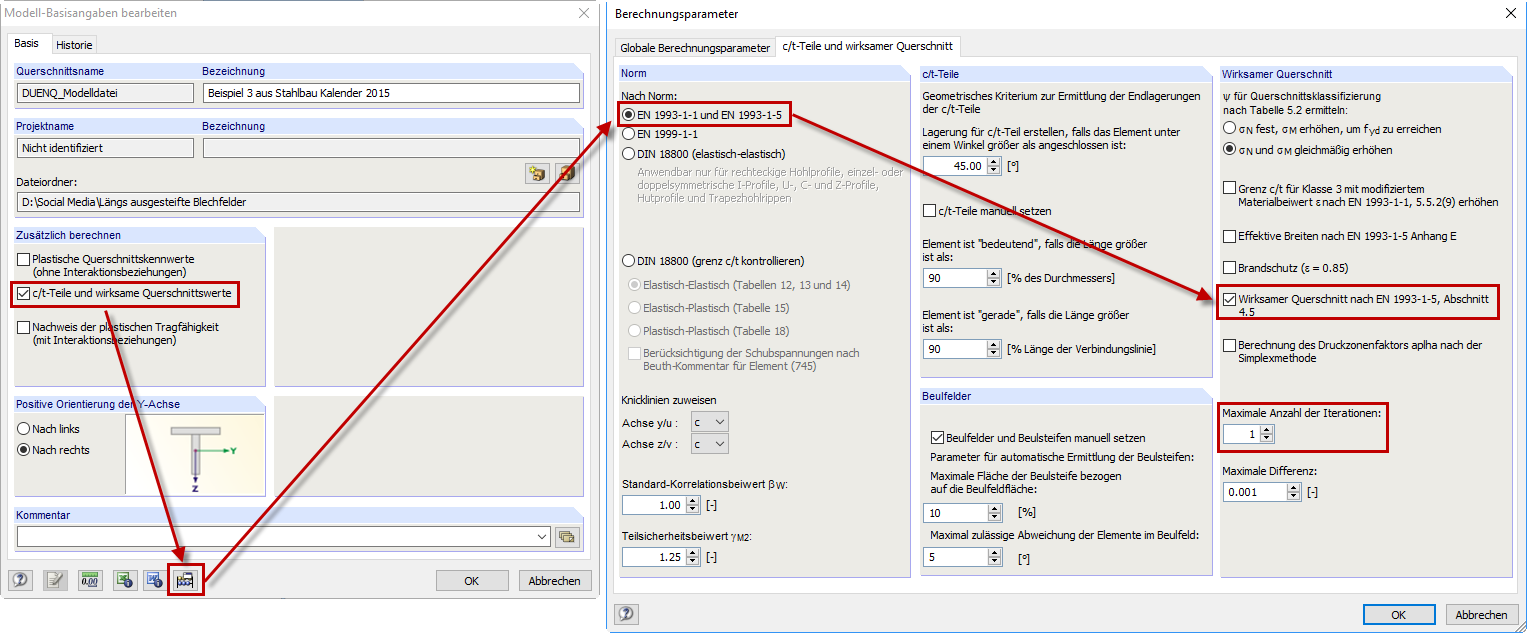Expand the Kommentar combo box dropdown
This screenshot has height=635, width=1530.
541,538
